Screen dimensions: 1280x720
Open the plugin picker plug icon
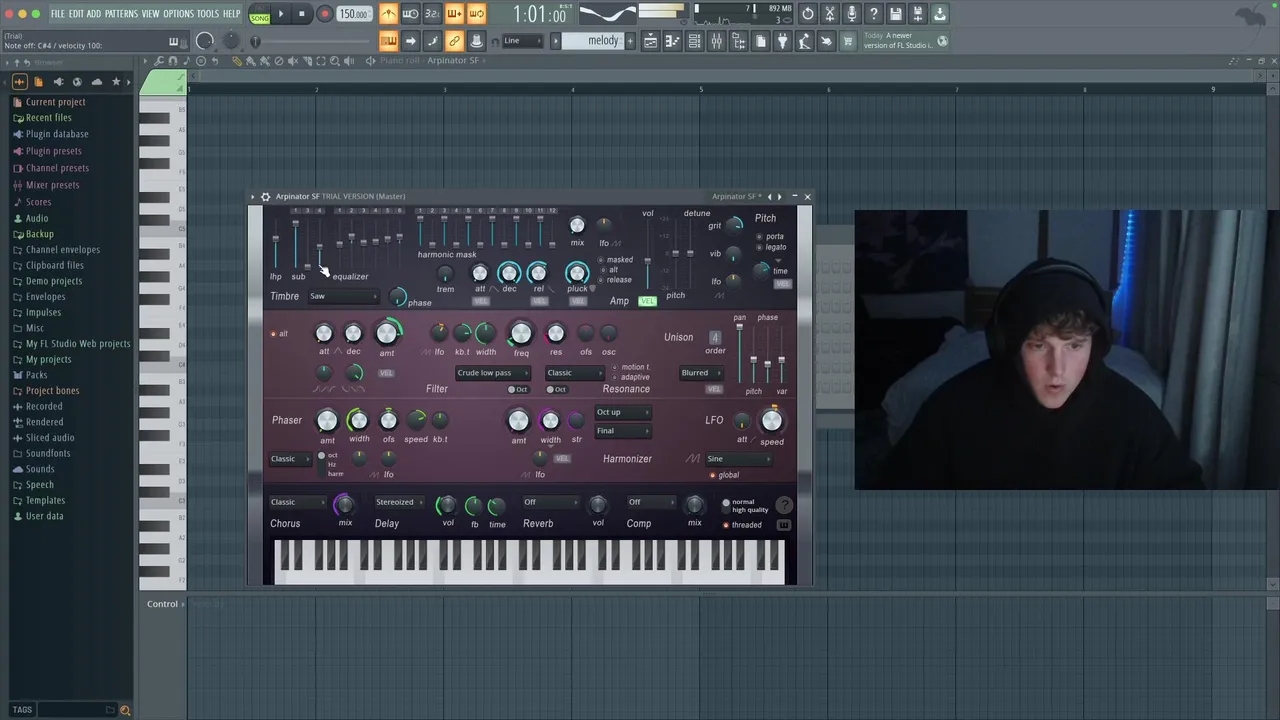click(x=782, y=41)
